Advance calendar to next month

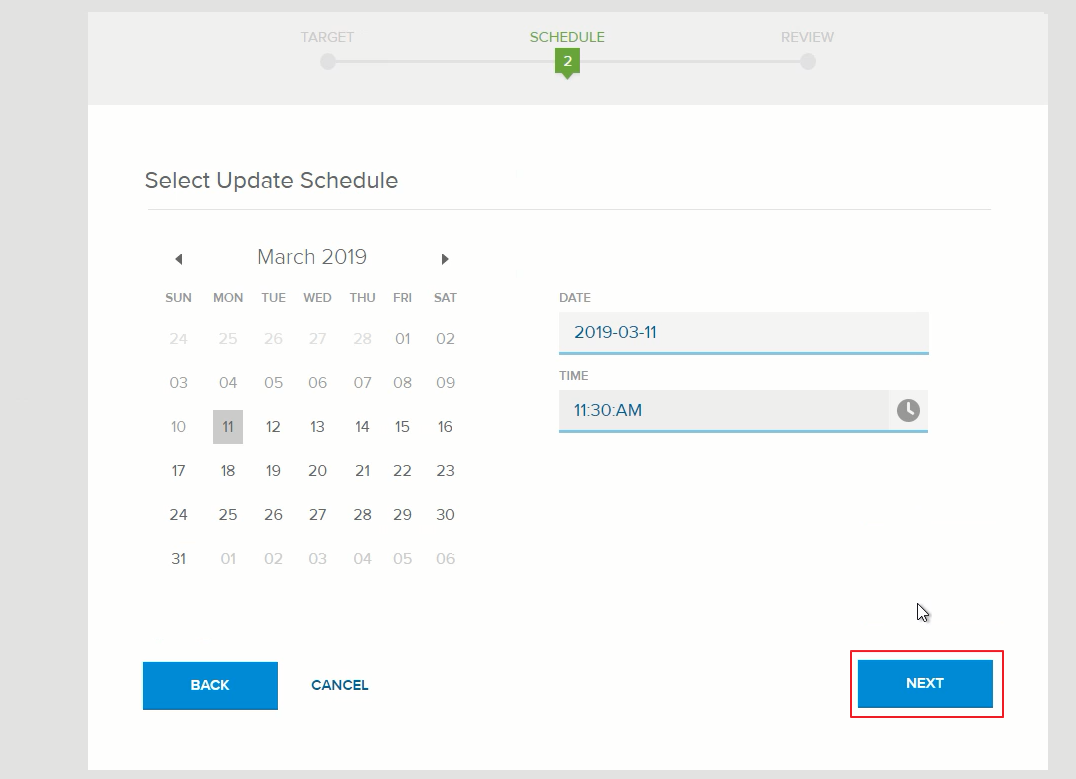pyautogui.click(x=445, y=259)
